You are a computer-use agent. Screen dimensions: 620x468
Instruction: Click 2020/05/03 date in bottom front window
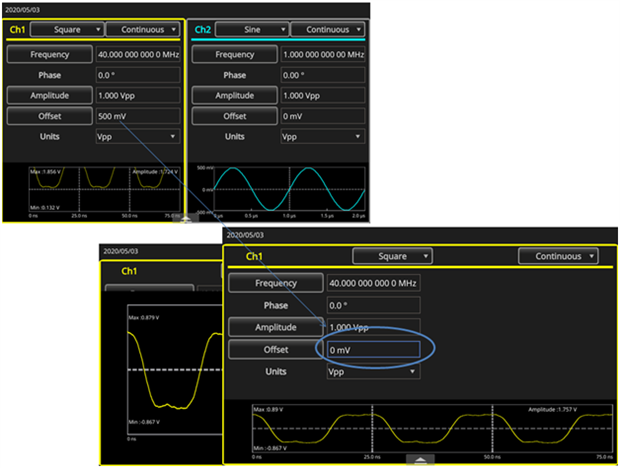coord(245,235)
